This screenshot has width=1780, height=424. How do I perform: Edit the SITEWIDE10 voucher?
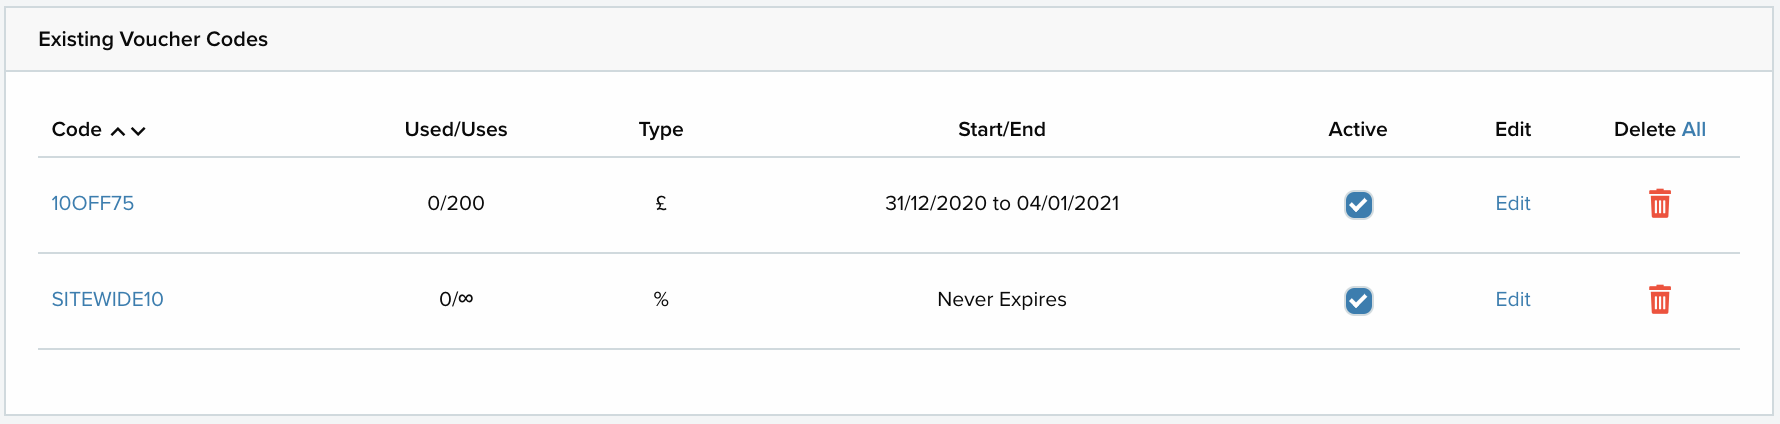click(x=1512, y=299)
